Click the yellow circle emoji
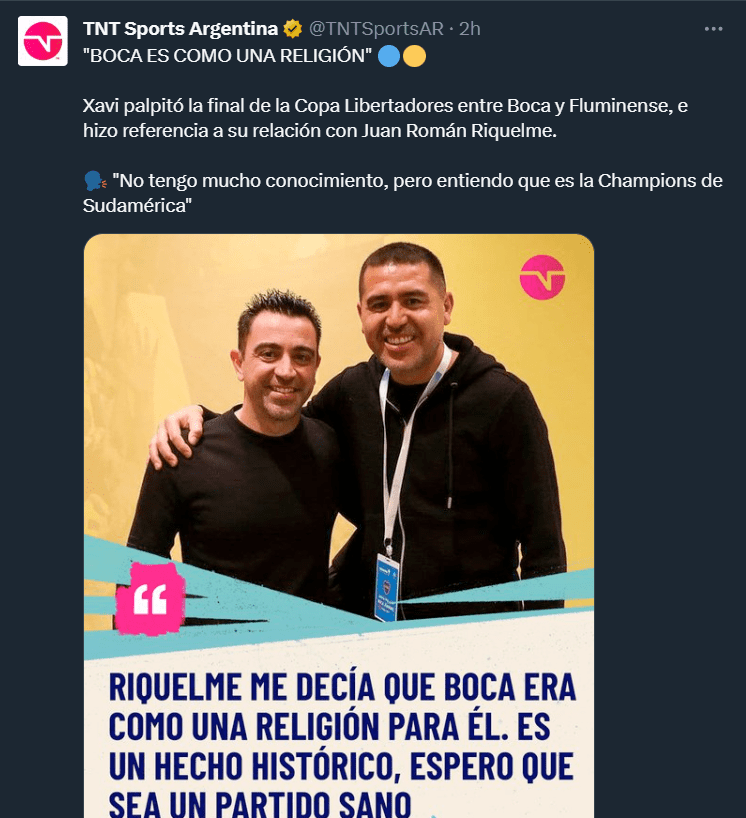The image size is (746, 818). click(414, 56)
